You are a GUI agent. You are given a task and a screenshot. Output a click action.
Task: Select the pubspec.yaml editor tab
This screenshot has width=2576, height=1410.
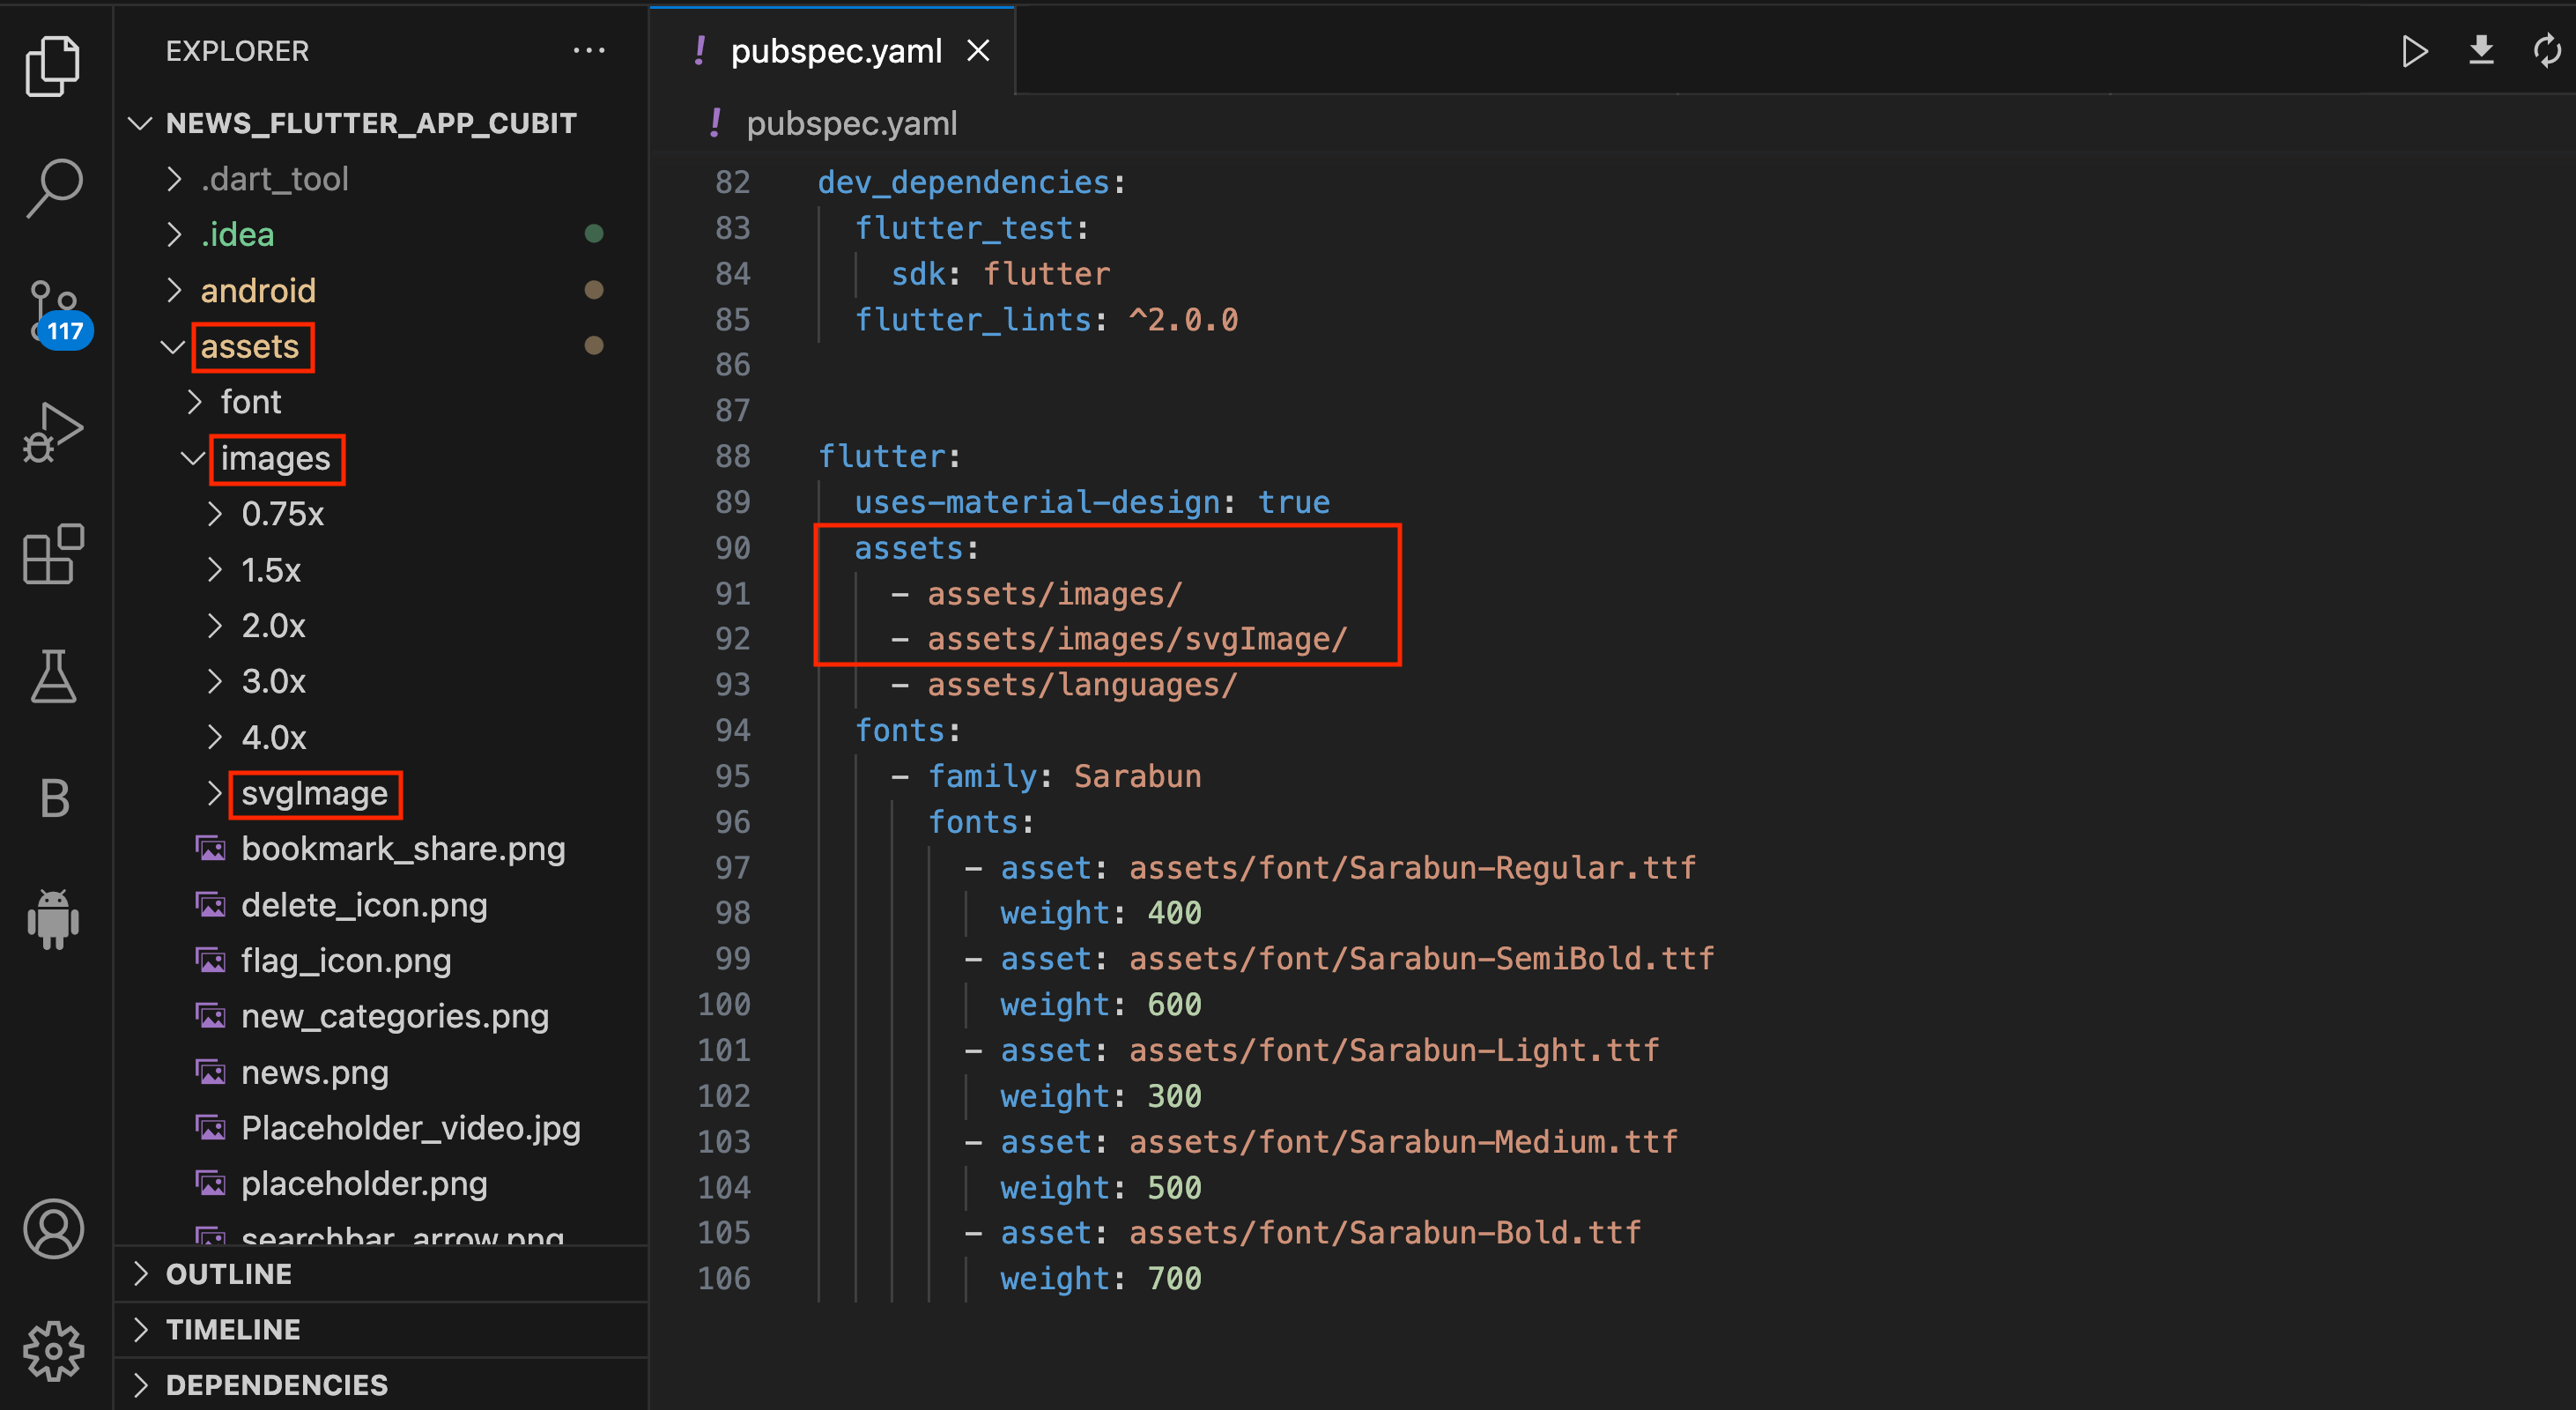click(x=836, y=51)
